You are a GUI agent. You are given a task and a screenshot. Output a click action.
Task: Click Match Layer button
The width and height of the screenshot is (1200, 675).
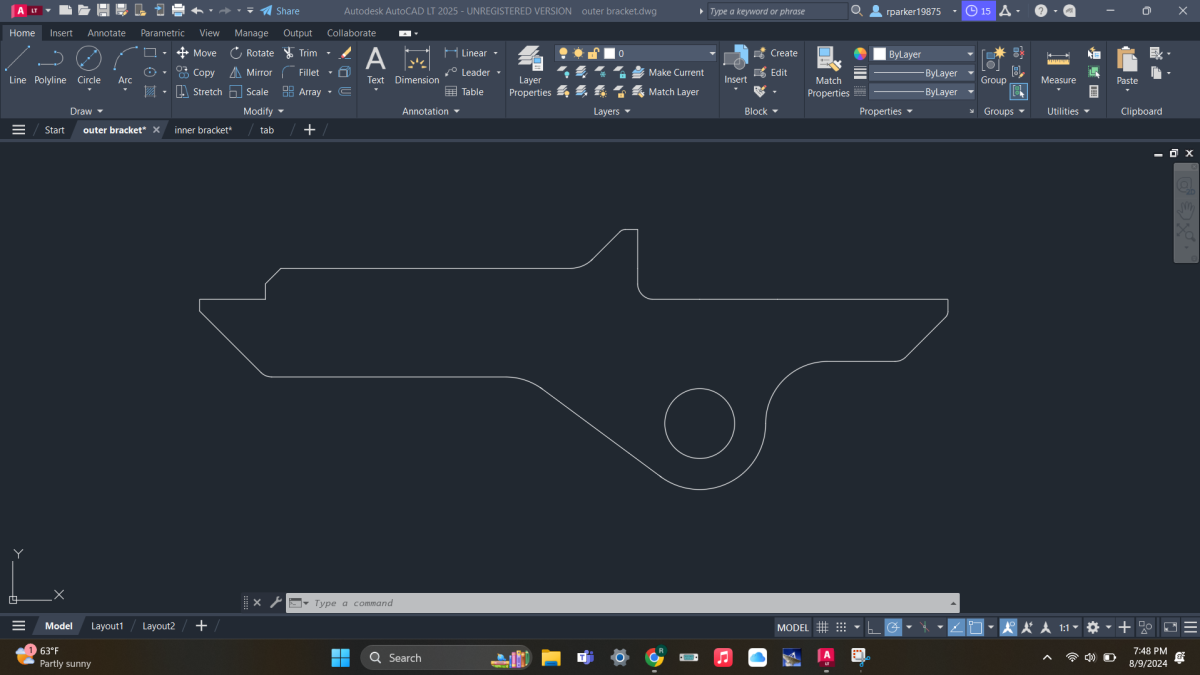(x=665, y=91)
